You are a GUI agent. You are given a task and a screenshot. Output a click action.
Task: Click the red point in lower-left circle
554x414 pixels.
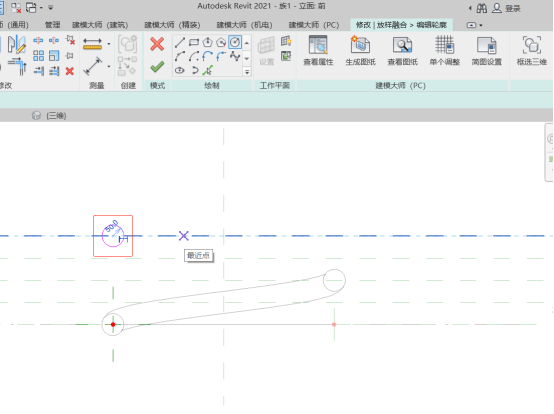point(113,324)
